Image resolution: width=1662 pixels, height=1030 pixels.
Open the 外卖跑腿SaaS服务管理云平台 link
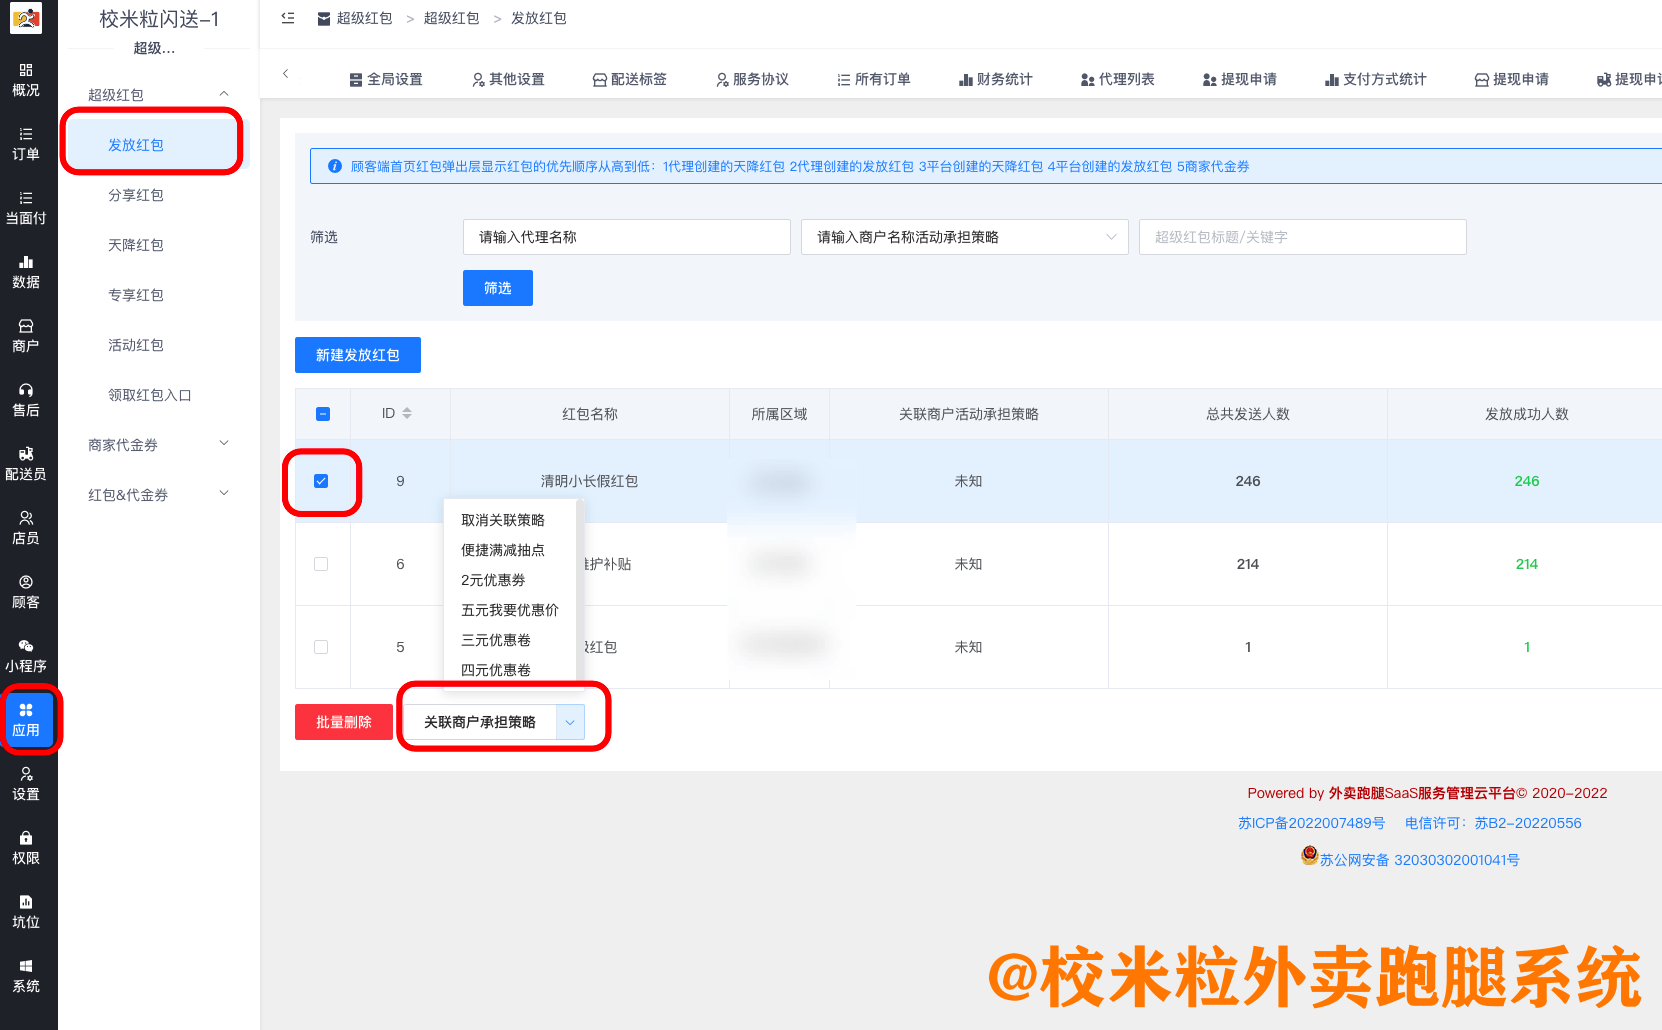coord(1421,792)
